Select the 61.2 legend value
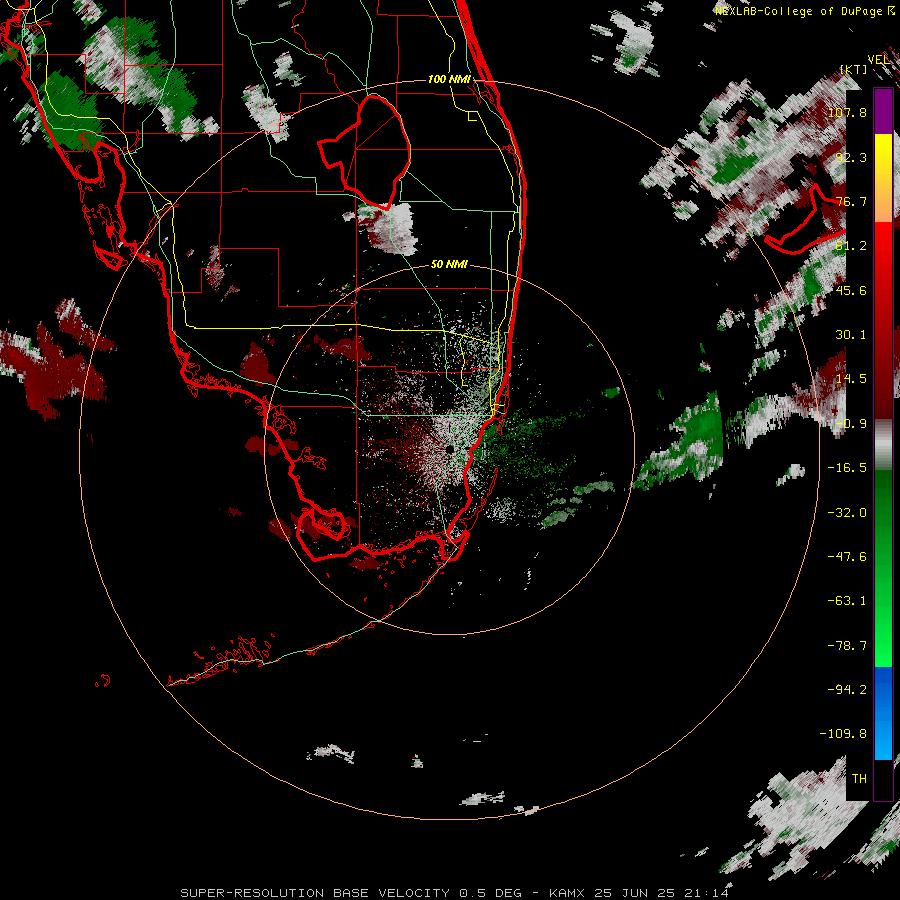 click(x=851, y=246)
